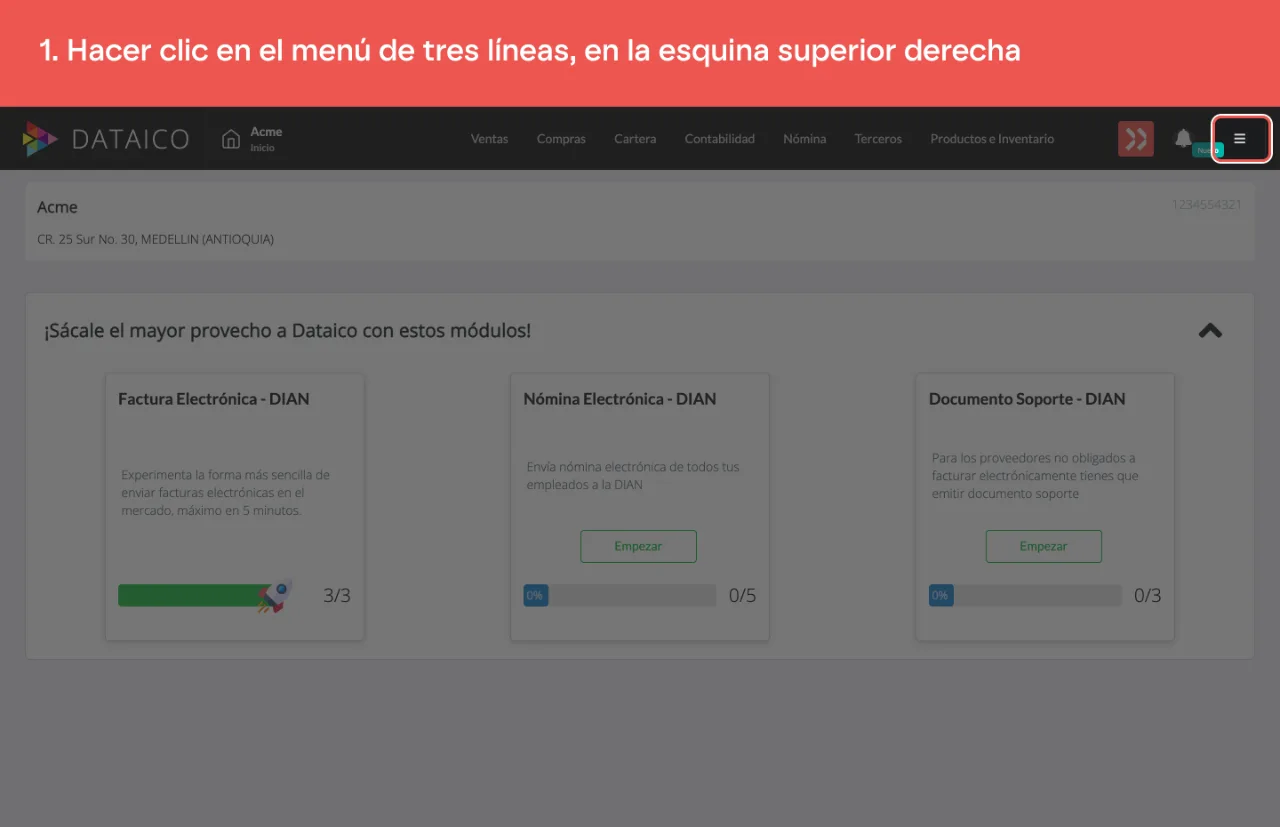This screenshot has width=1280, height=827.
Task: Click the company number 1234554321
Action: [1207, 205]
